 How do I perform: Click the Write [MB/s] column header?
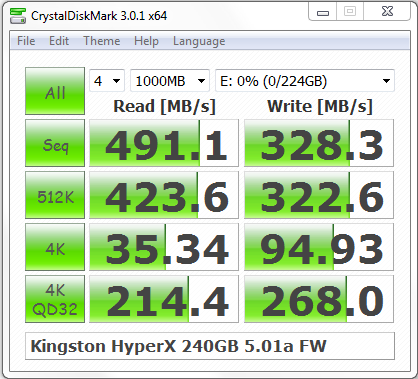pyautogui.click(x=320, y=107)
